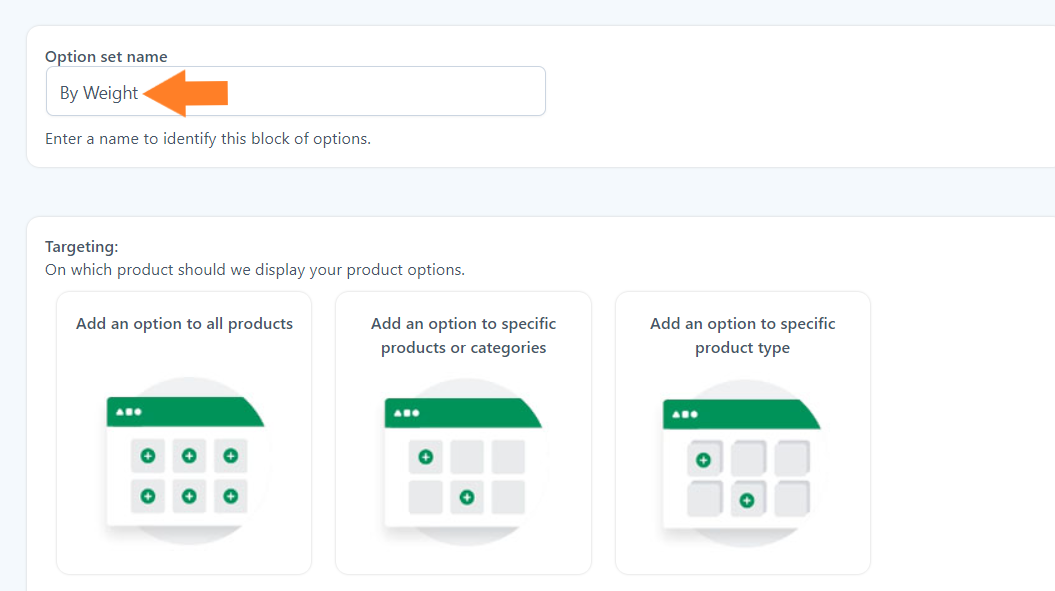The width and height of the screenshot is (1055, 591).
Task: Click the lower plus icon in specific products illustration
Action: pos(467,497)
